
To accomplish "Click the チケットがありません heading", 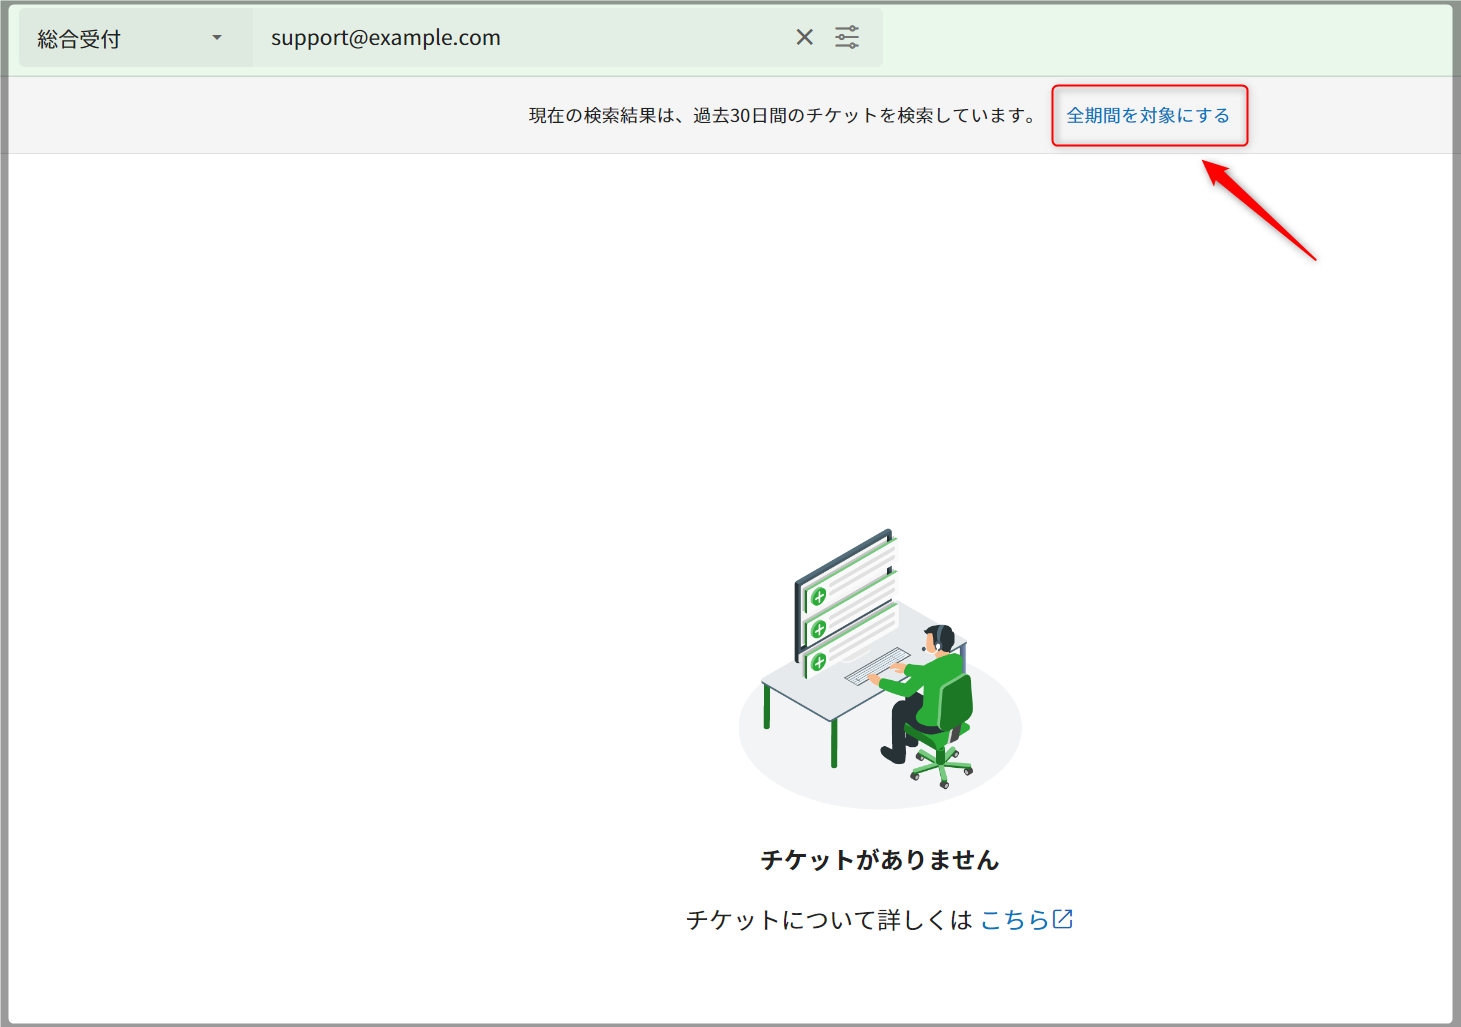I will (x=879, y=860).
